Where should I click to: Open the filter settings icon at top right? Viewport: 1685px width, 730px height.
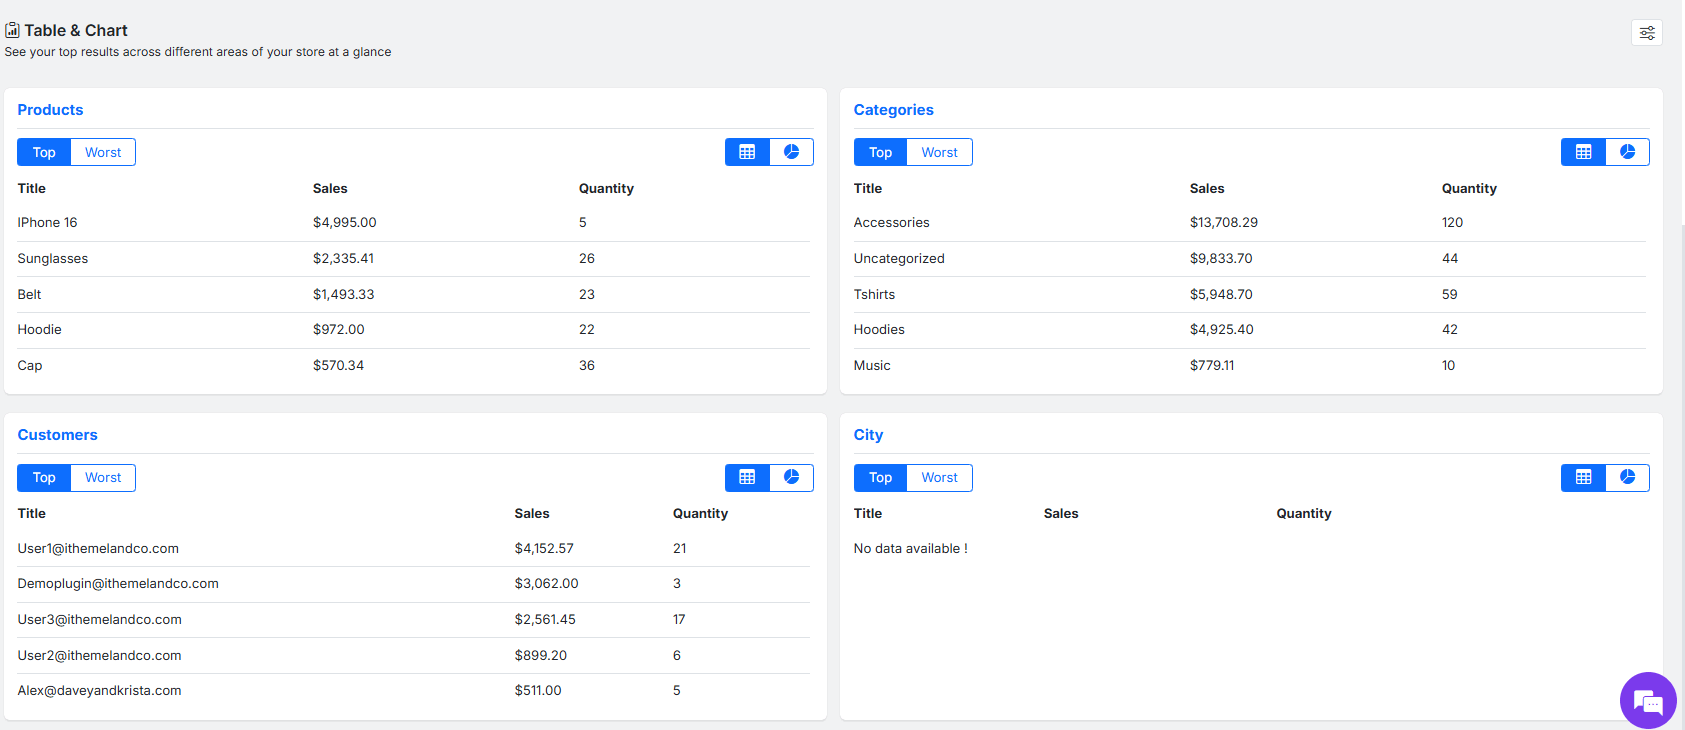[x=1646, y=33]
